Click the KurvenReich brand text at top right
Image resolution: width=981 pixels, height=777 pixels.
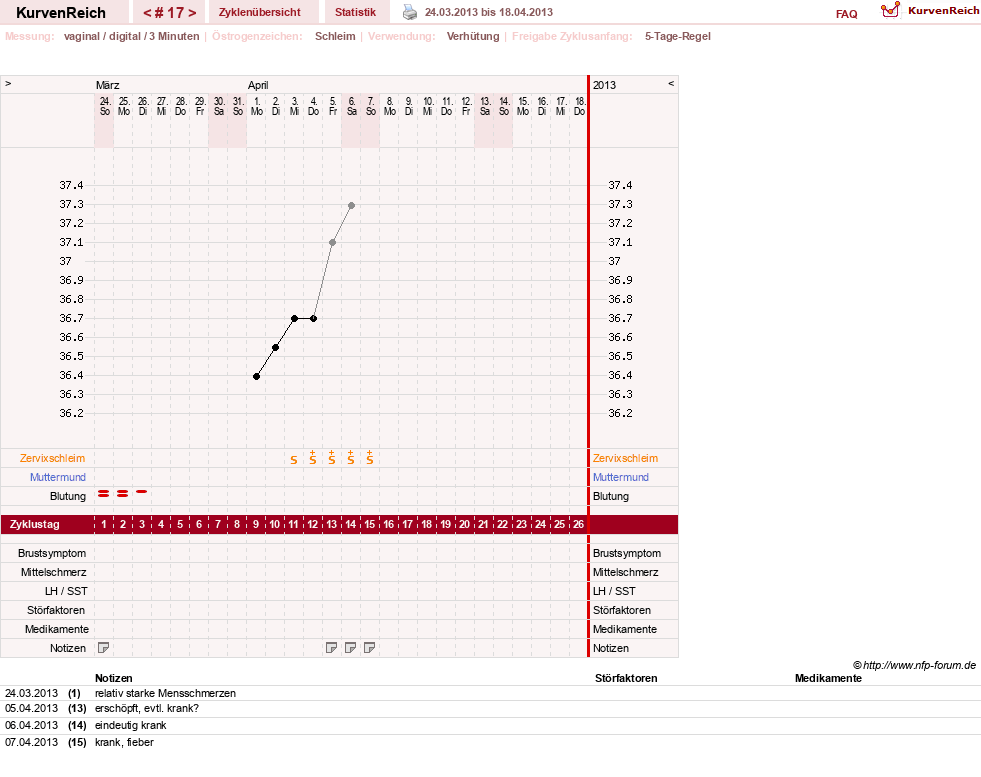943,11
